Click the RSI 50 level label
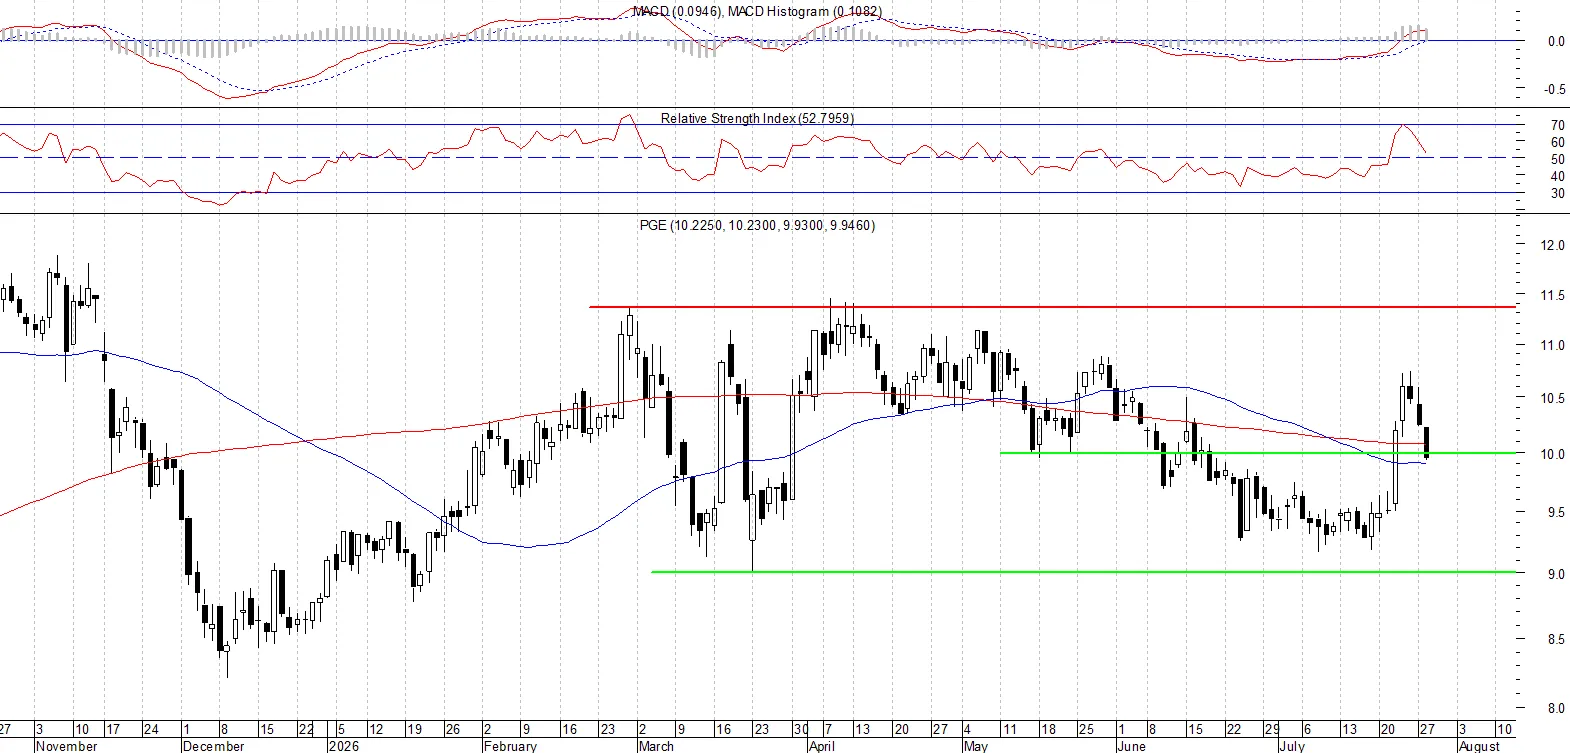The image size is (1570, 753). click(x=1557, y=160)
